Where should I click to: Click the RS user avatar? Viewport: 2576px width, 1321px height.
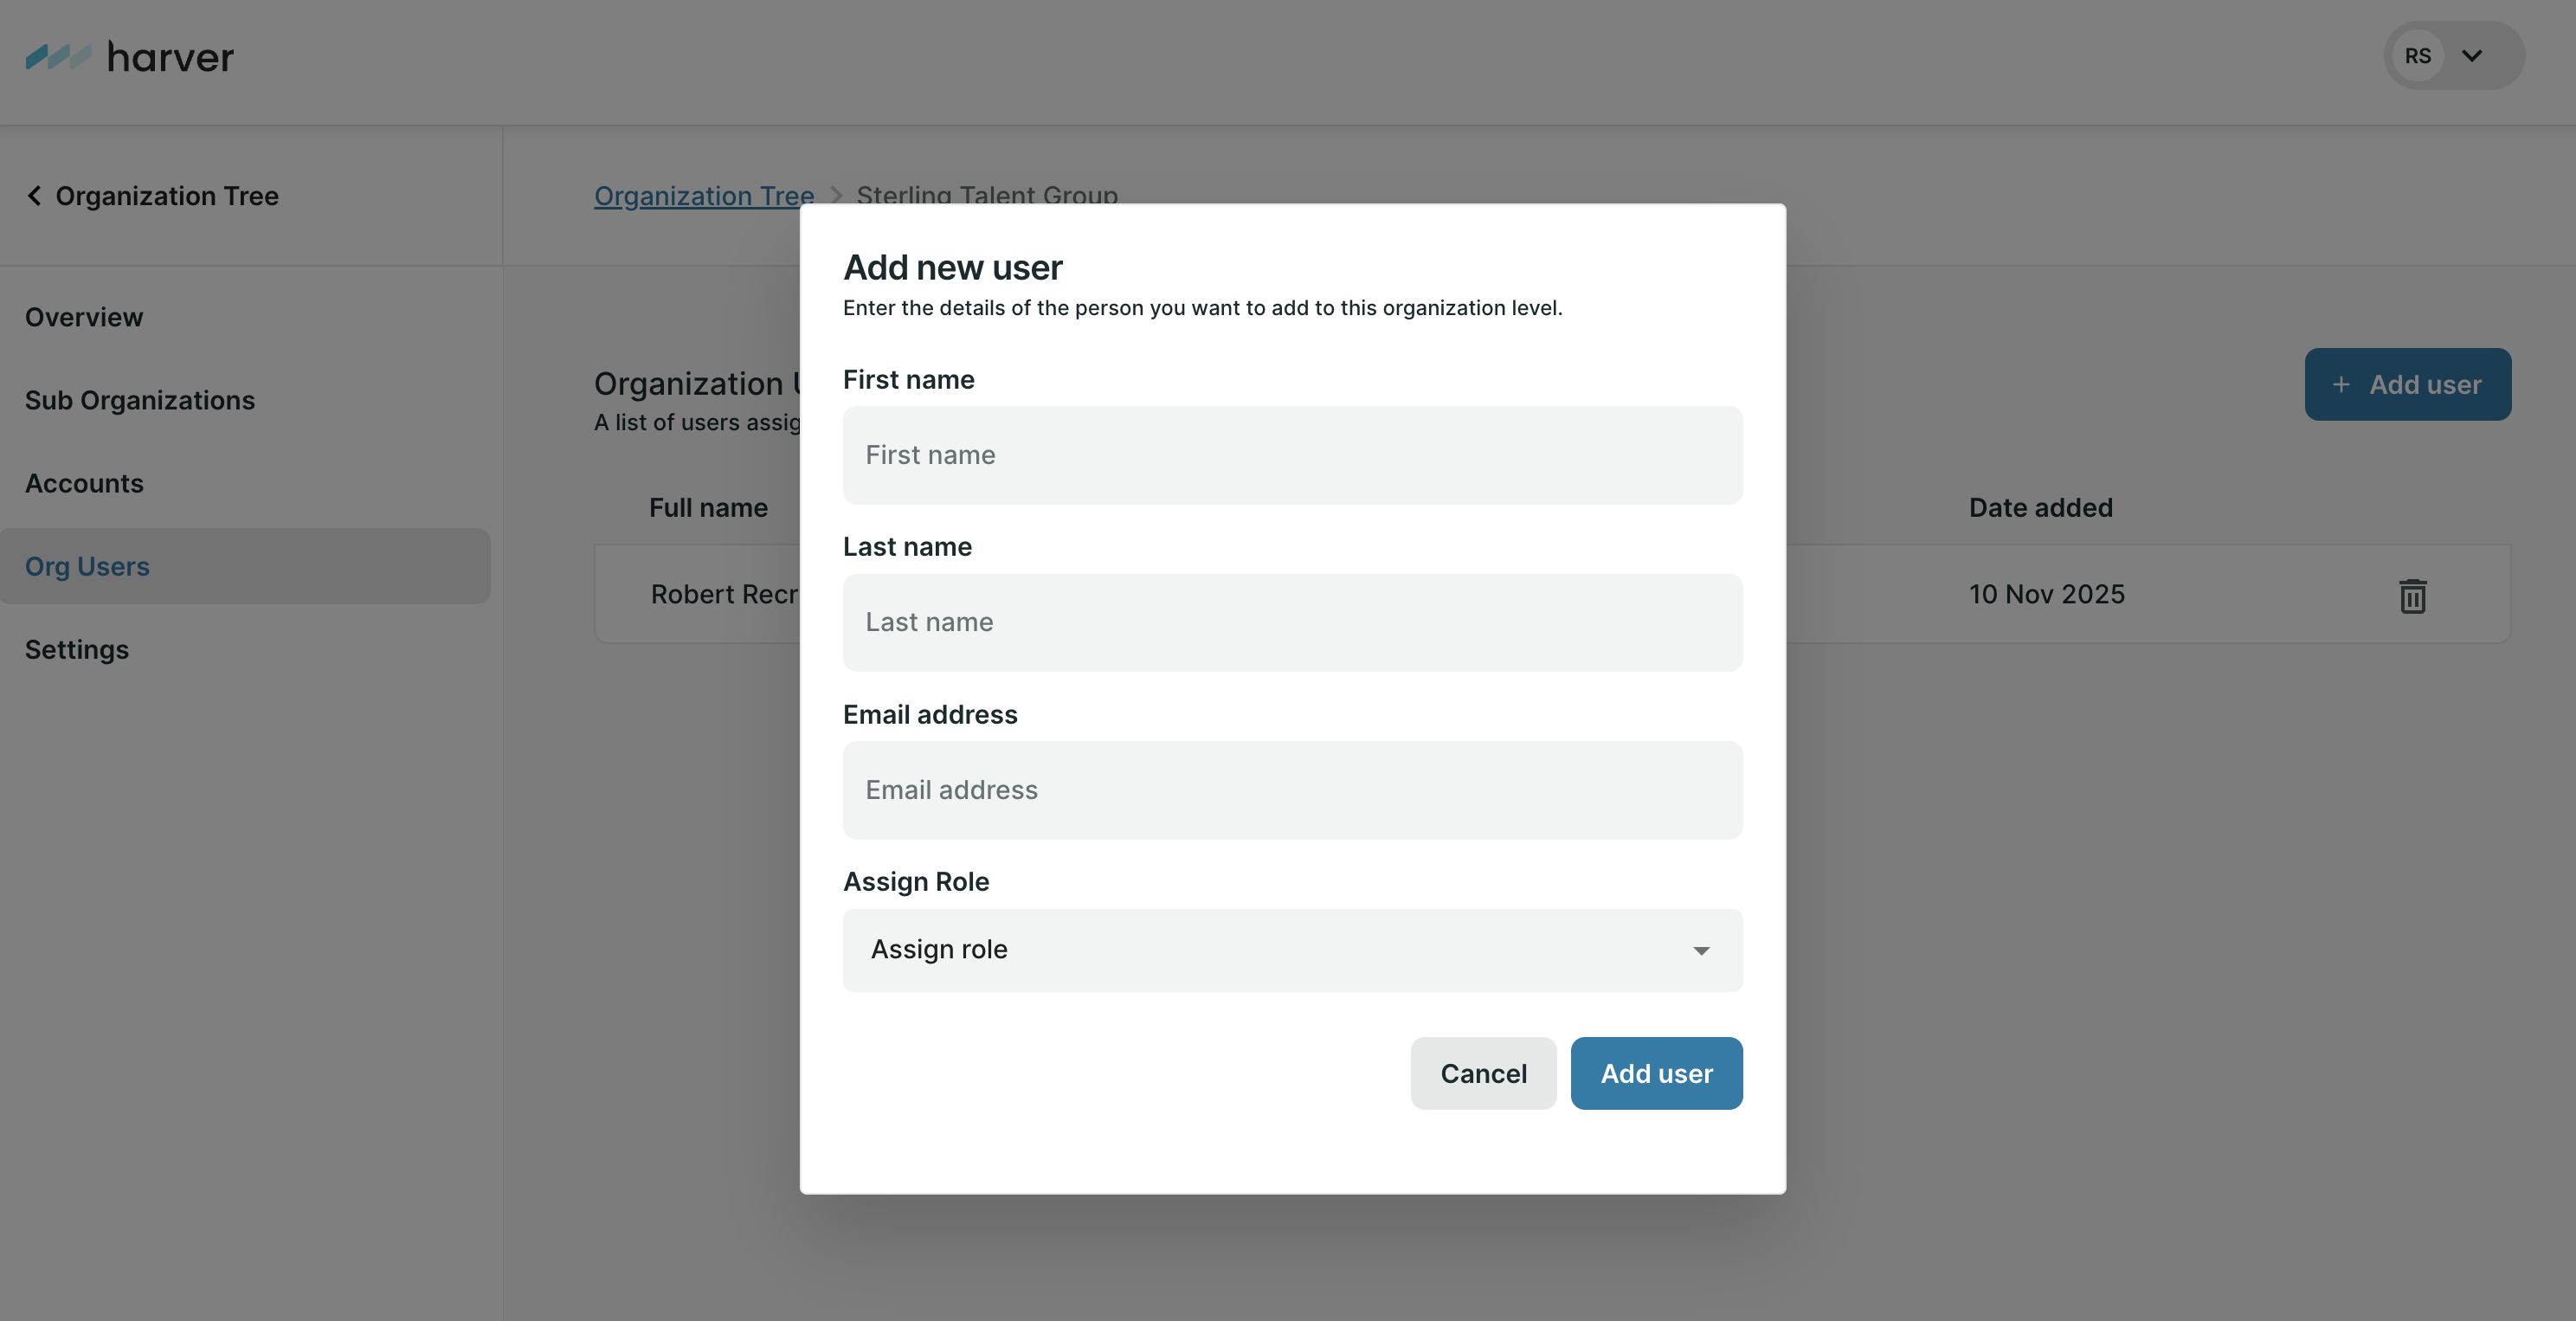2417,56
